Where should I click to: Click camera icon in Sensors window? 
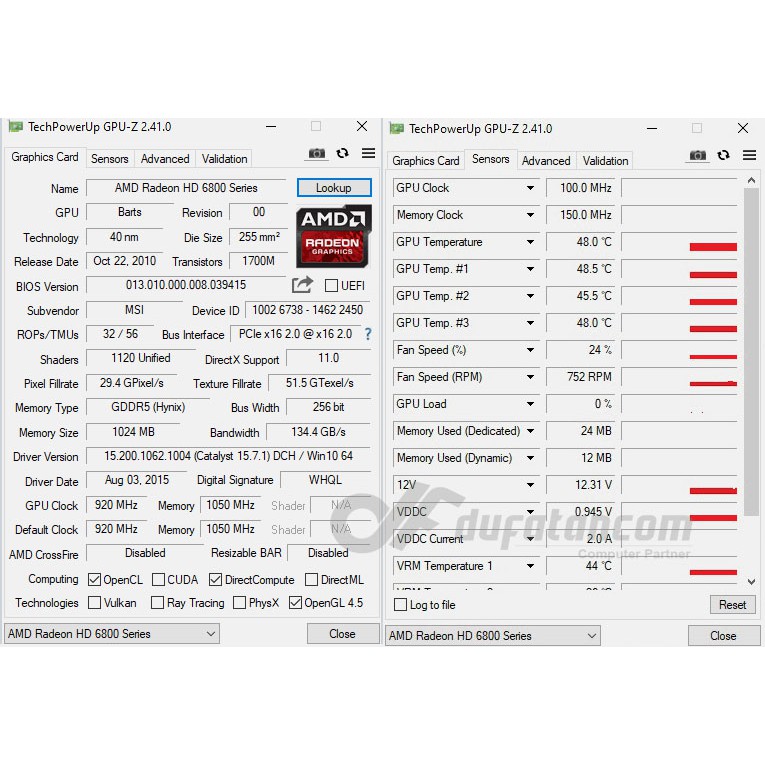click(x=698, y=156)
